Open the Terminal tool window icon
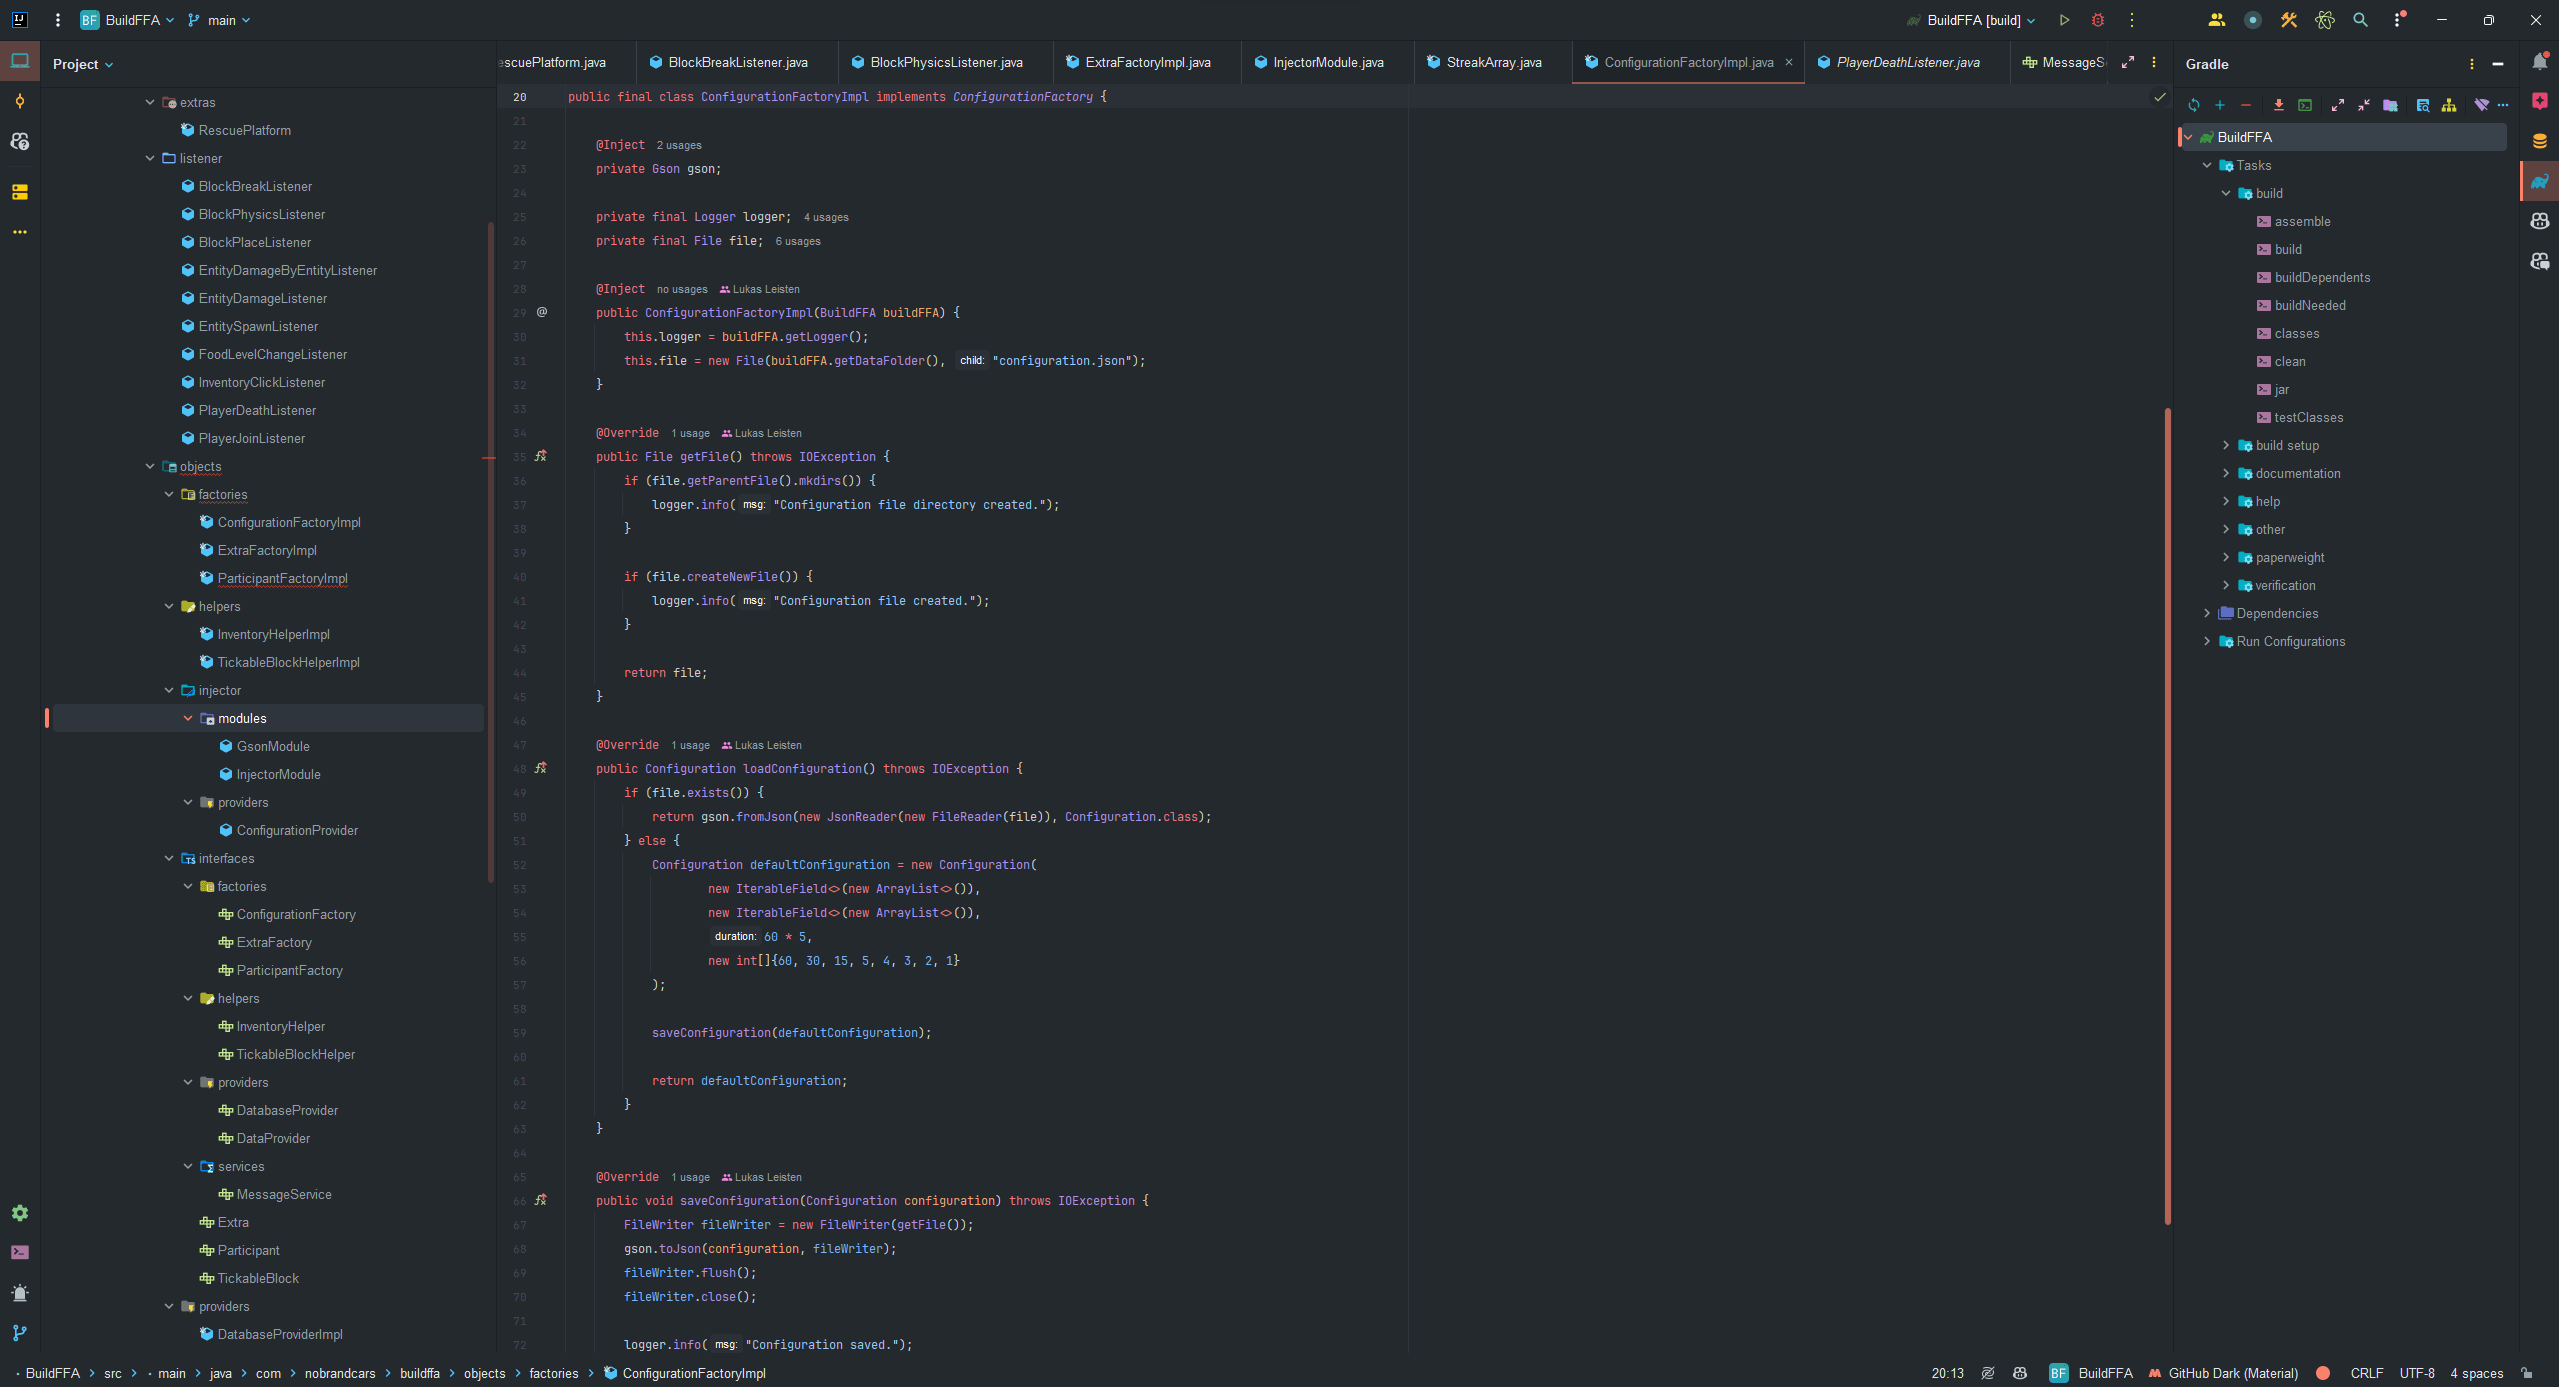This screenshot has height=1387, width=2559. [x=20, y=1252]
